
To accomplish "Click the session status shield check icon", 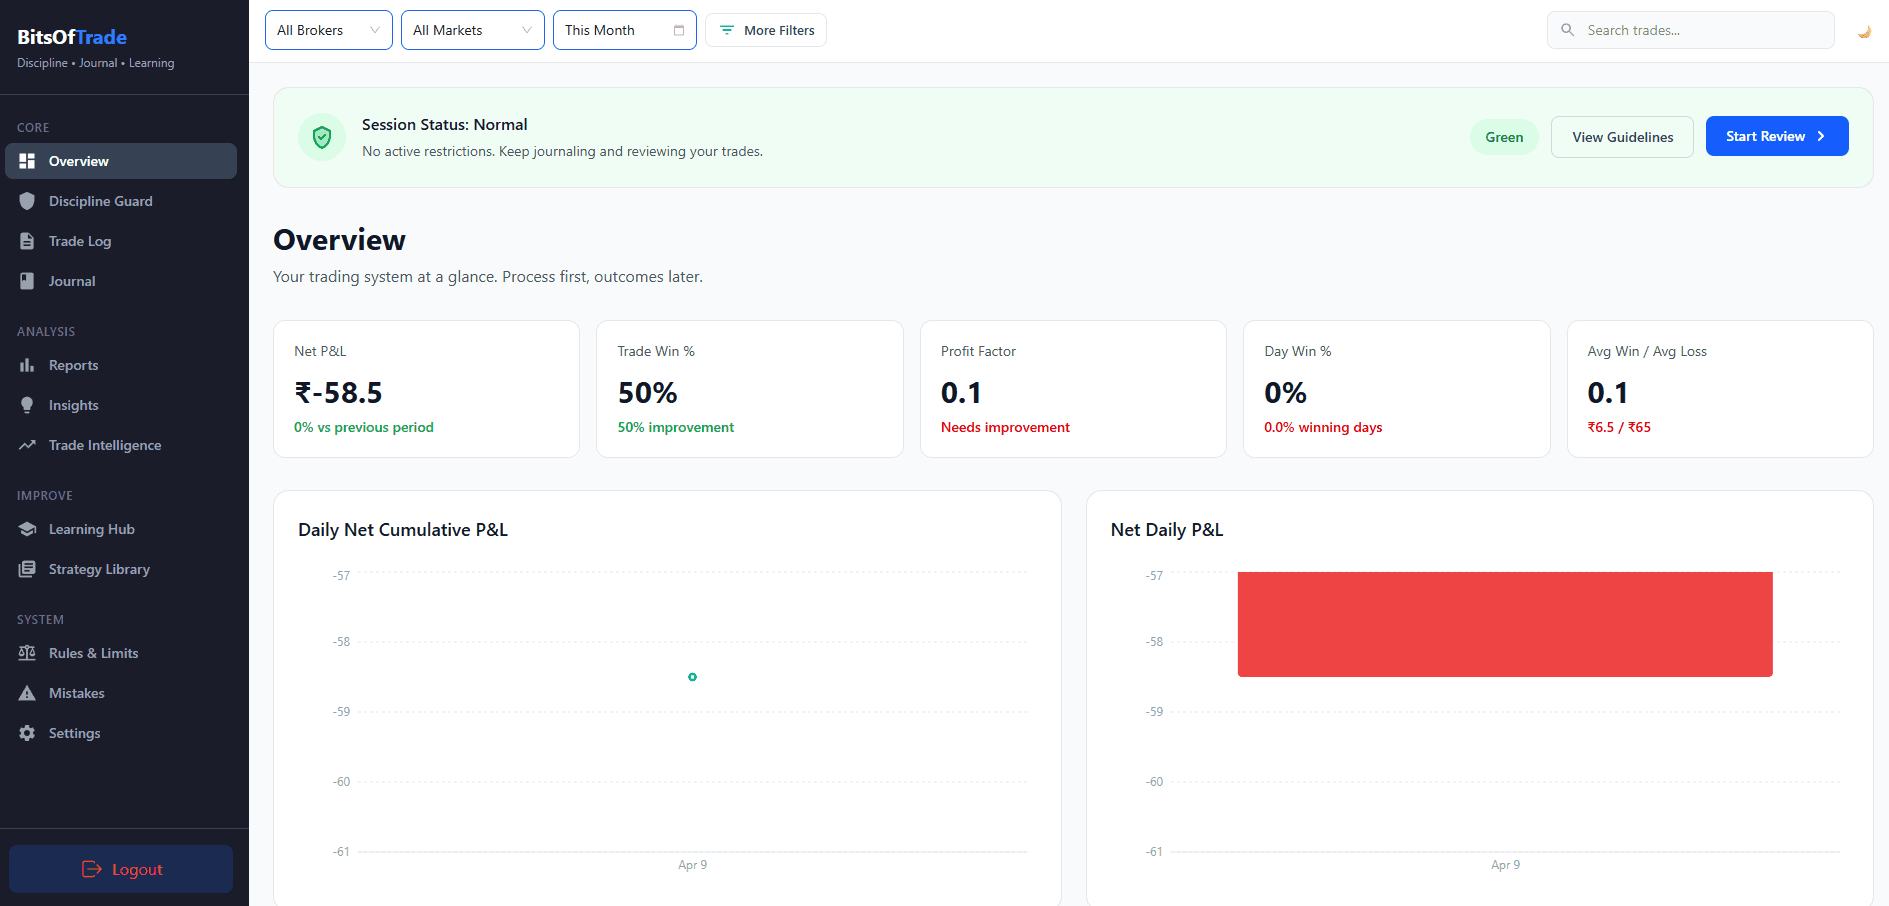I will coord(322,137).
